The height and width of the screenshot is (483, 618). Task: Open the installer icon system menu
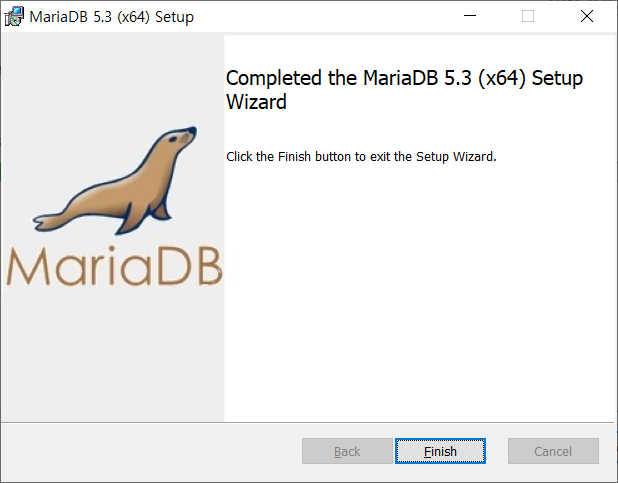pyautogui.click(x=14, y=17)
